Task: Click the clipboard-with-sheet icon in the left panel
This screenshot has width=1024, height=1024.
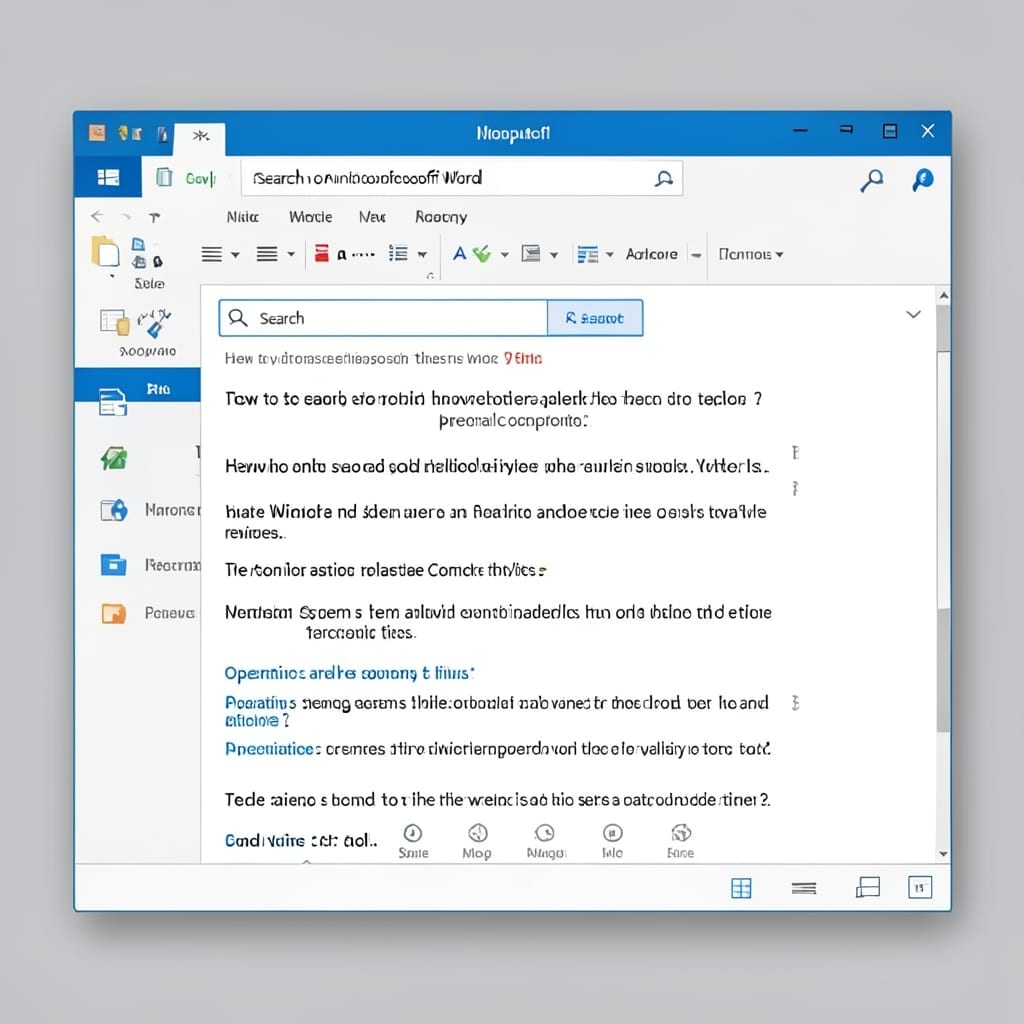Action: (x=114, y=322)
